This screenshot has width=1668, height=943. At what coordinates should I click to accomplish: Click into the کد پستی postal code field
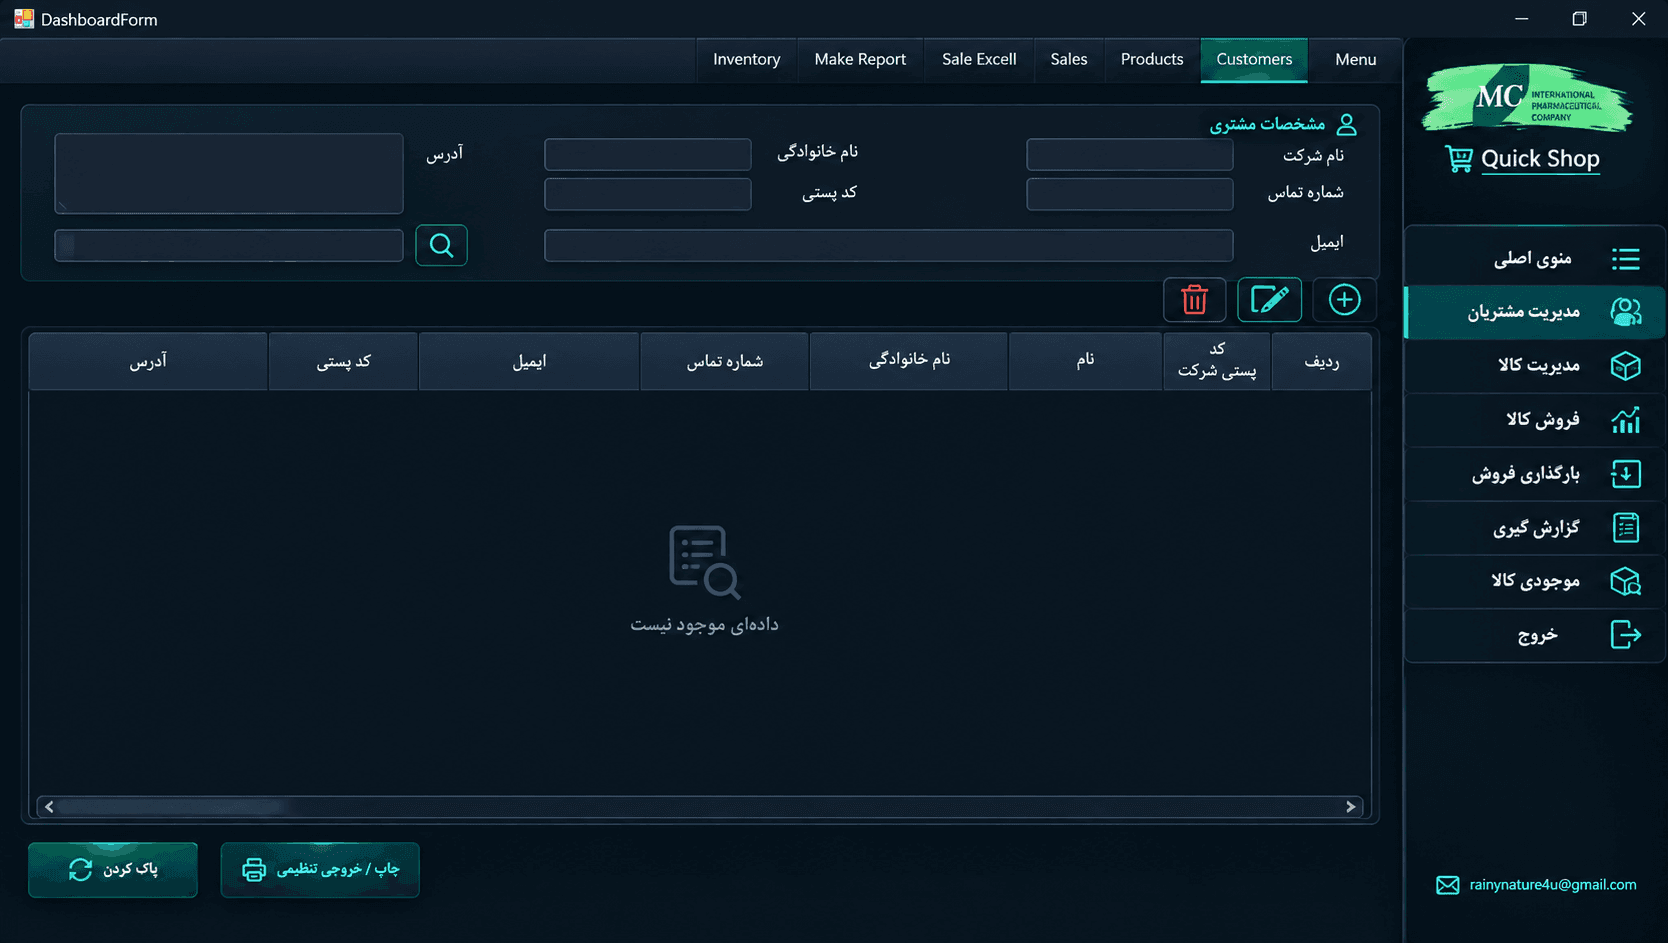click(647, 194)
